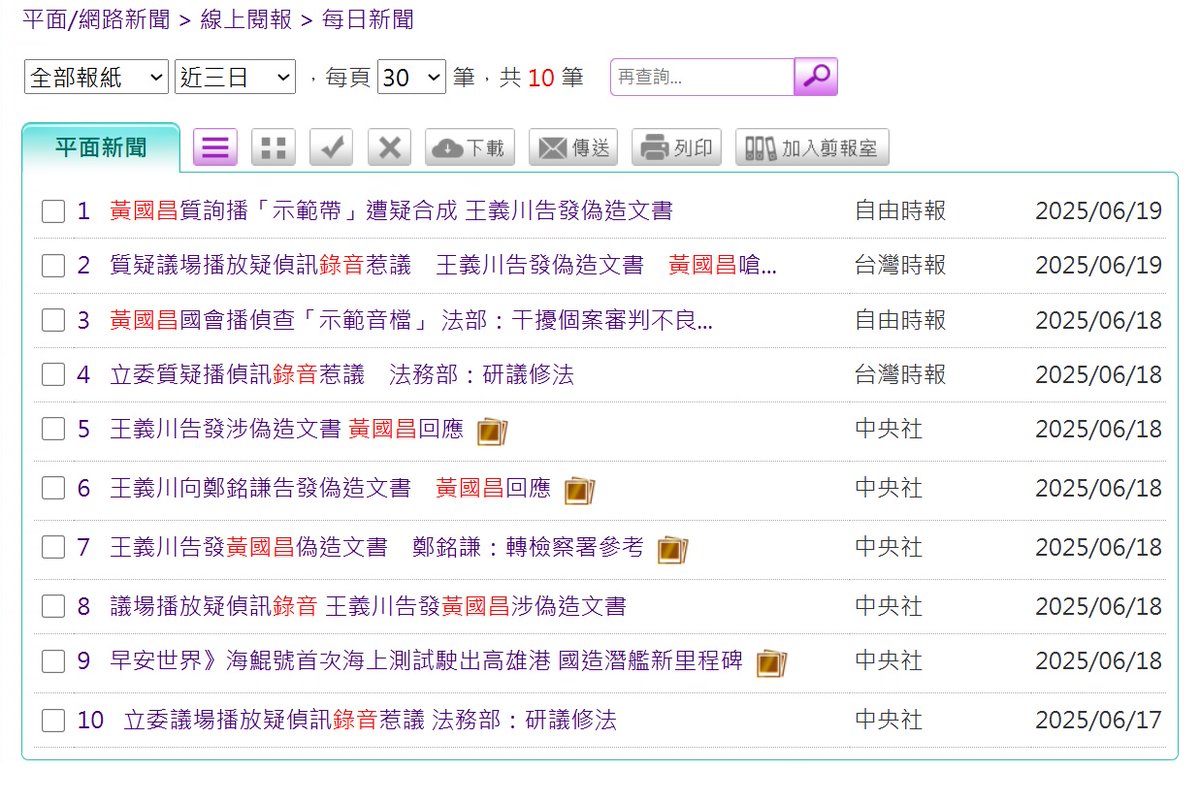Check the box for article 10

click(53, 721)
